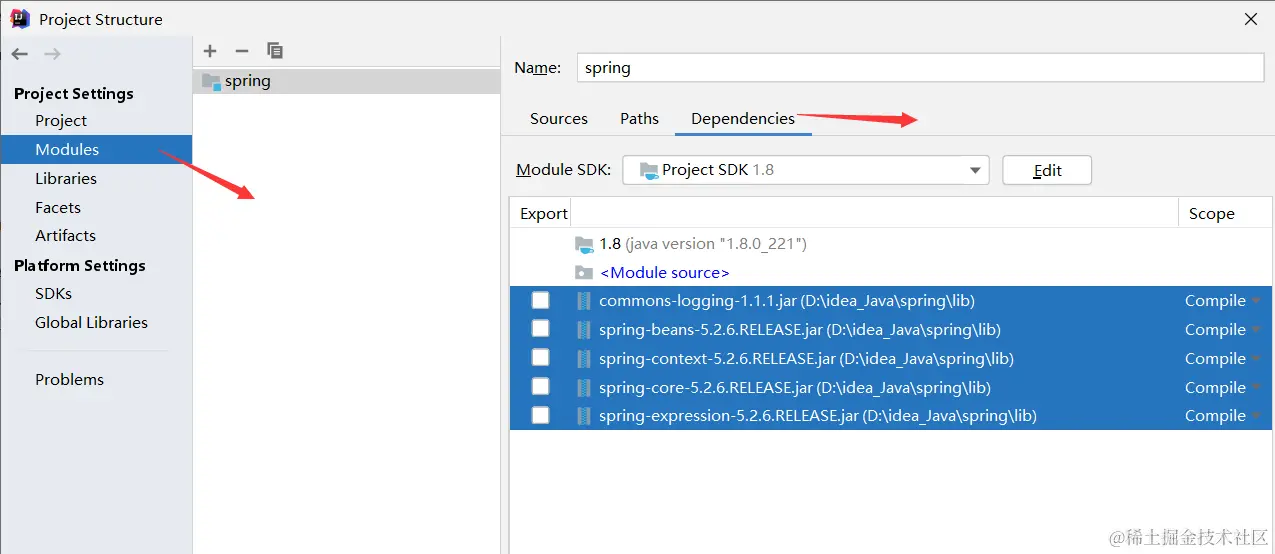Click the Scope column header
Viewport: 1275px width, 554px height.
coord(1211,213)
